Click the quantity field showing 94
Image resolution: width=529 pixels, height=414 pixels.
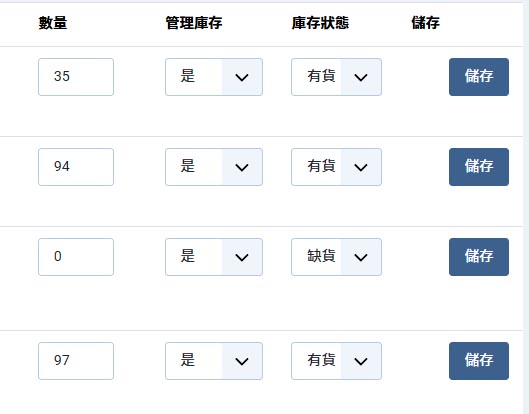(76, 167)
